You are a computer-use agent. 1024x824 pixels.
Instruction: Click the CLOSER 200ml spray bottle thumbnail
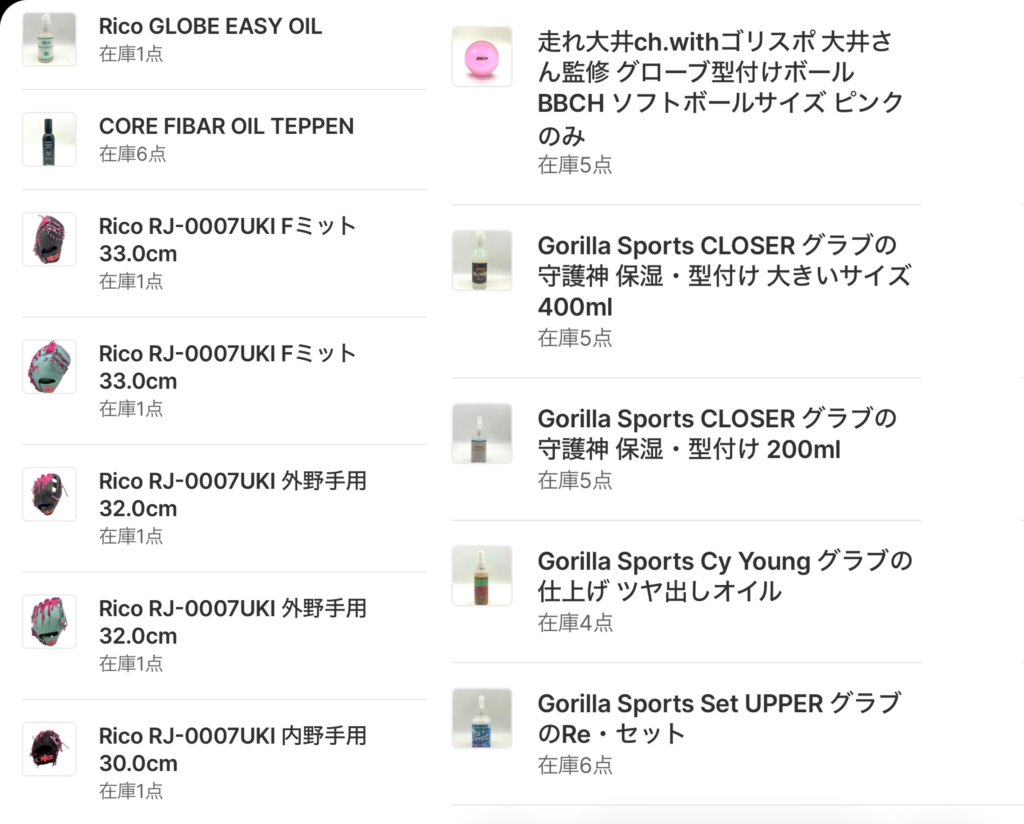[481, 433]
